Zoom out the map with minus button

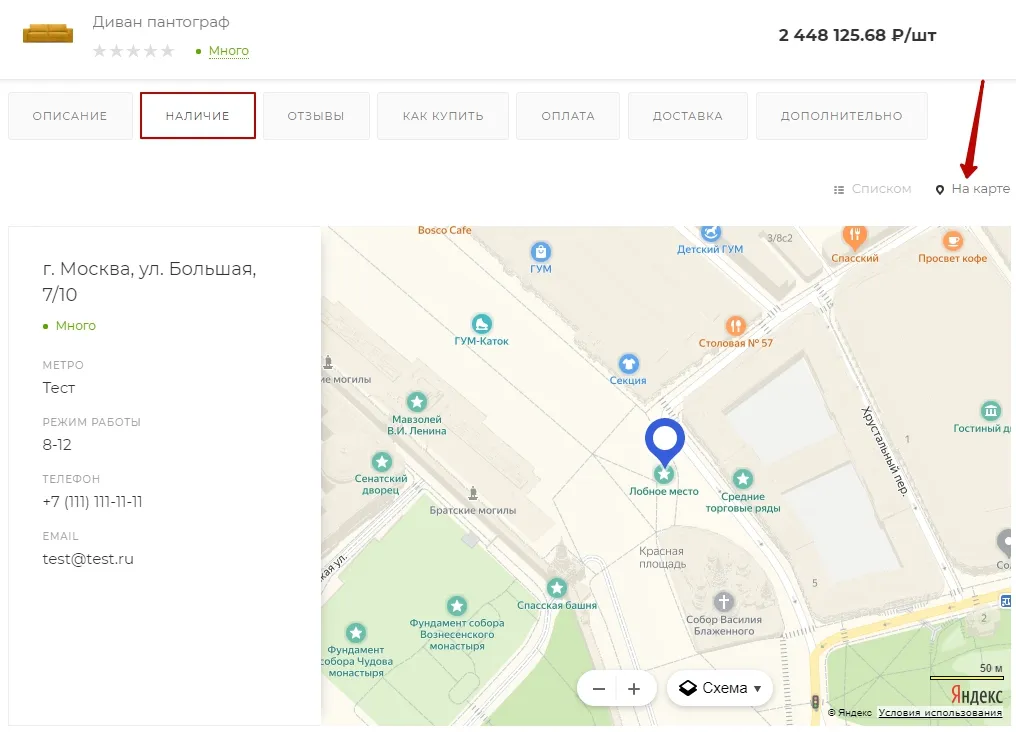(x=599, y=689)
